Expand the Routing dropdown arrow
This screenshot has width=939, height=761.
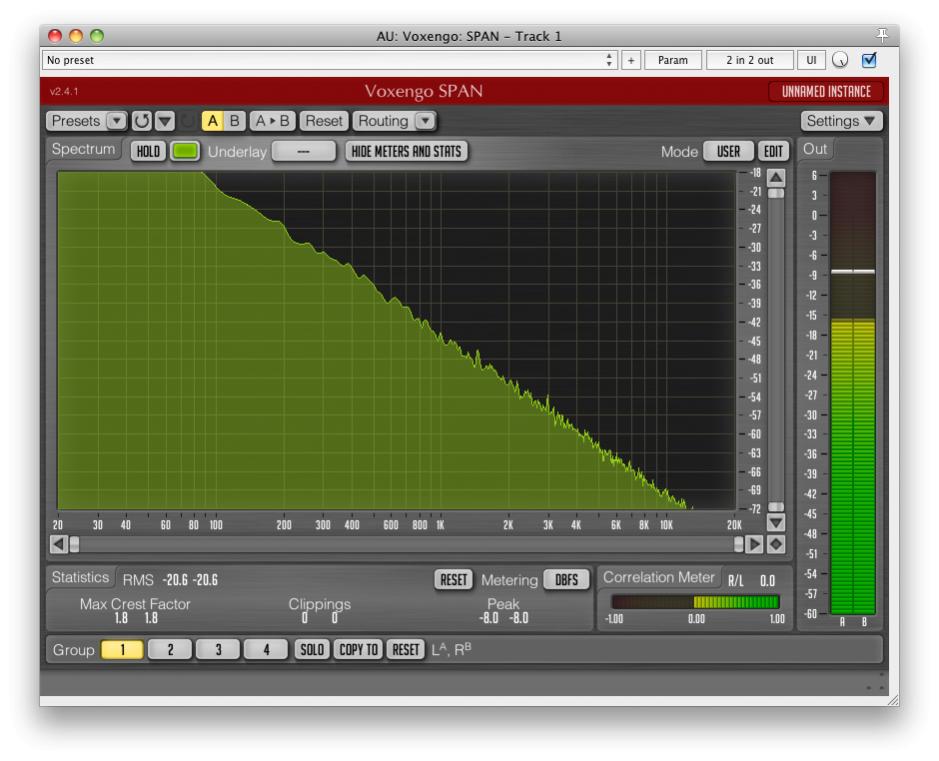click(x=425, y=121)
